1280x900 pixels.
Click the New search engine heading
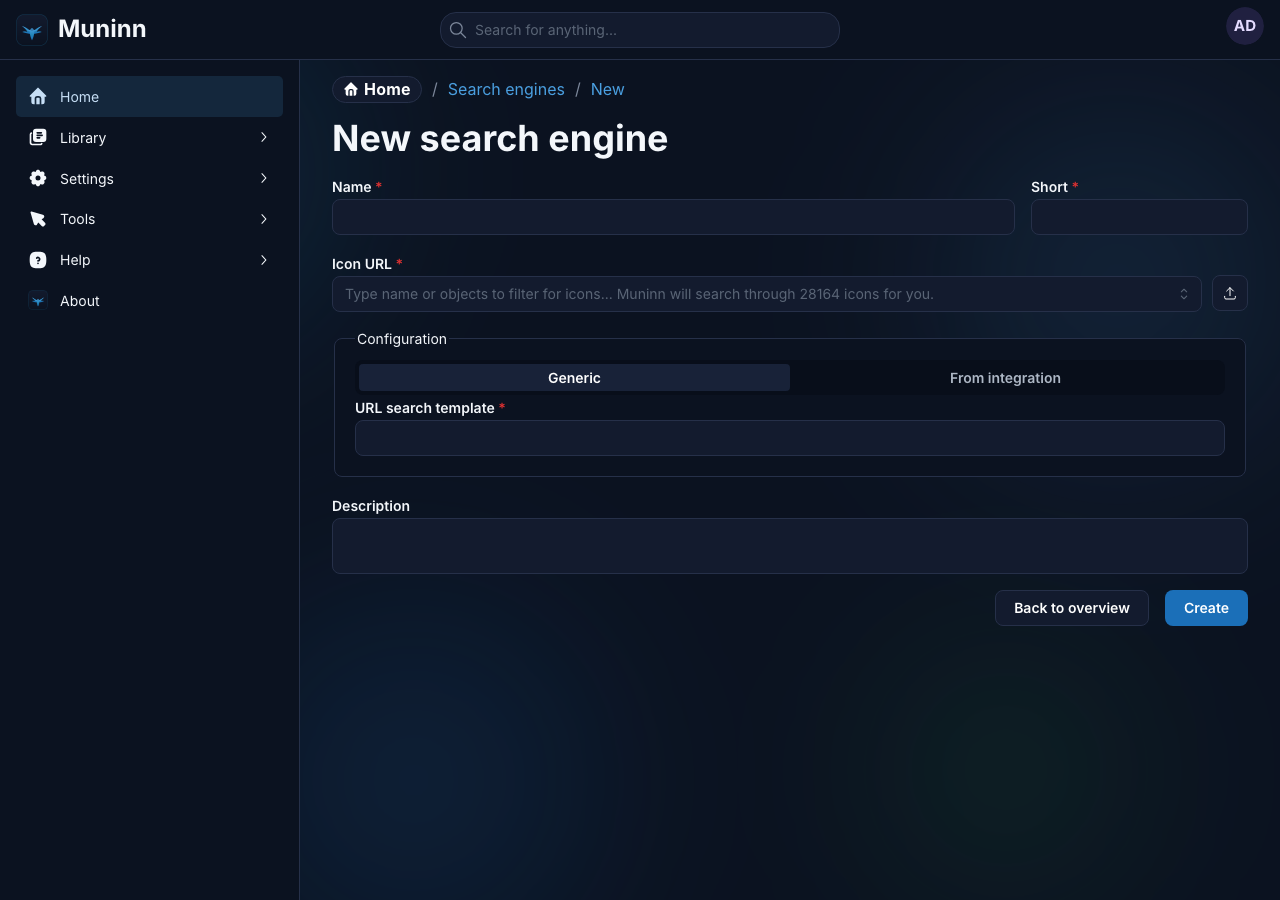click(500, 138)
